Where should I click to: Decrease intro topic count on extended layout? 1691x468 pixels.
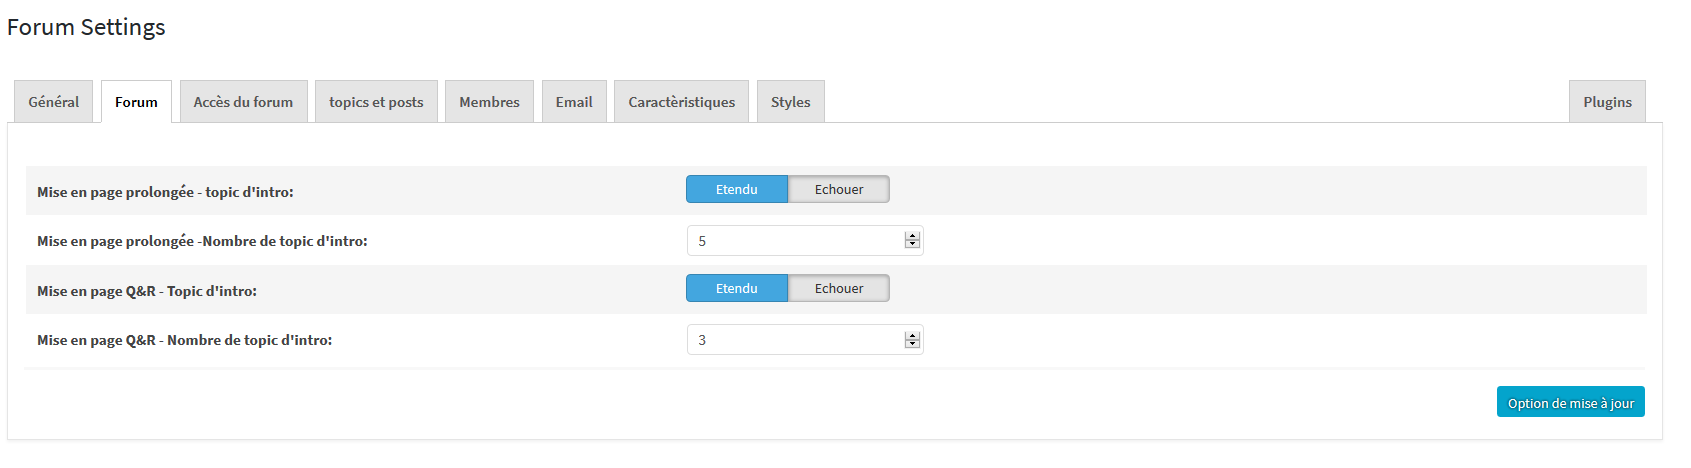[912, 244]
